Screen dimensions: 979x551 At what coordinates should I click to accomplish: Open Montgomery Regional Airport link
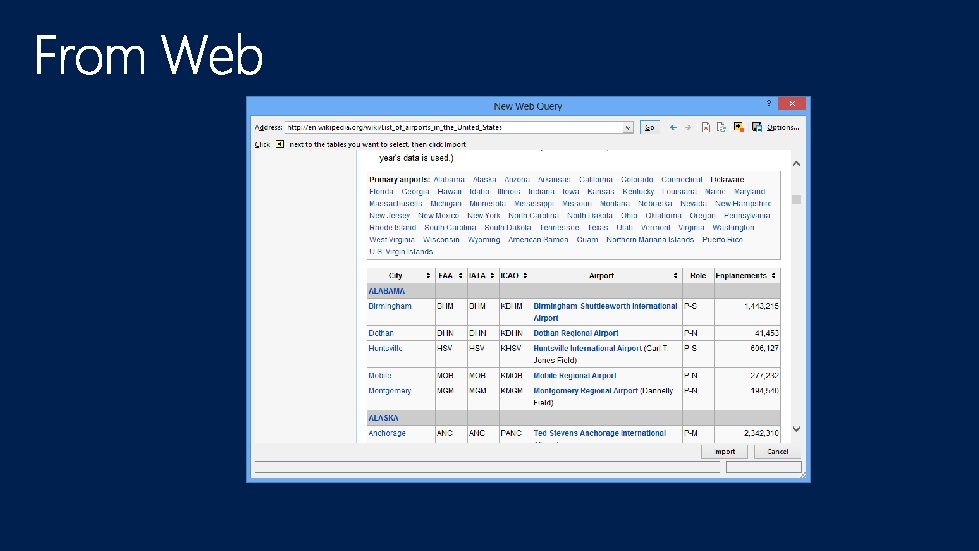[x=585, y=391]
